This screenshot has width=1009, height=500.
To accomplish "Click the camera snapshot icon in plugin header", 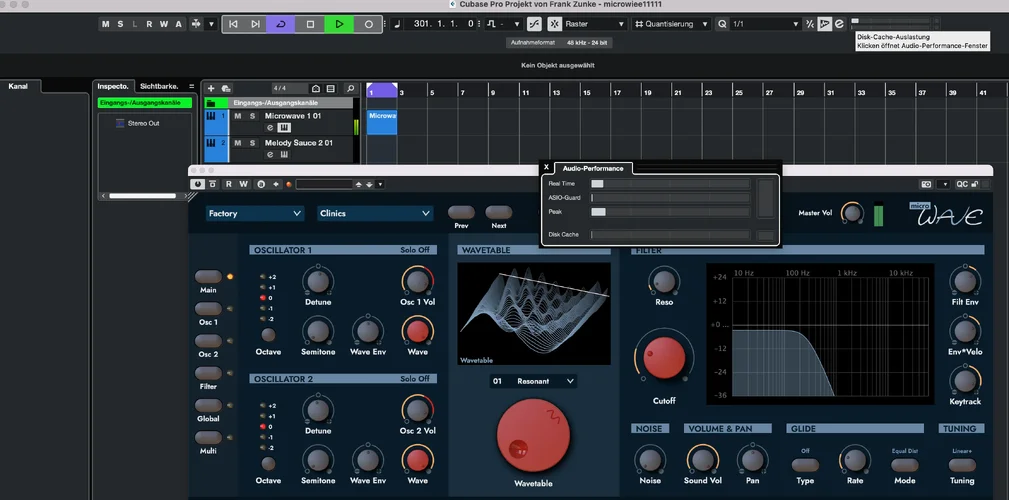I will click(x=926, y=184).
